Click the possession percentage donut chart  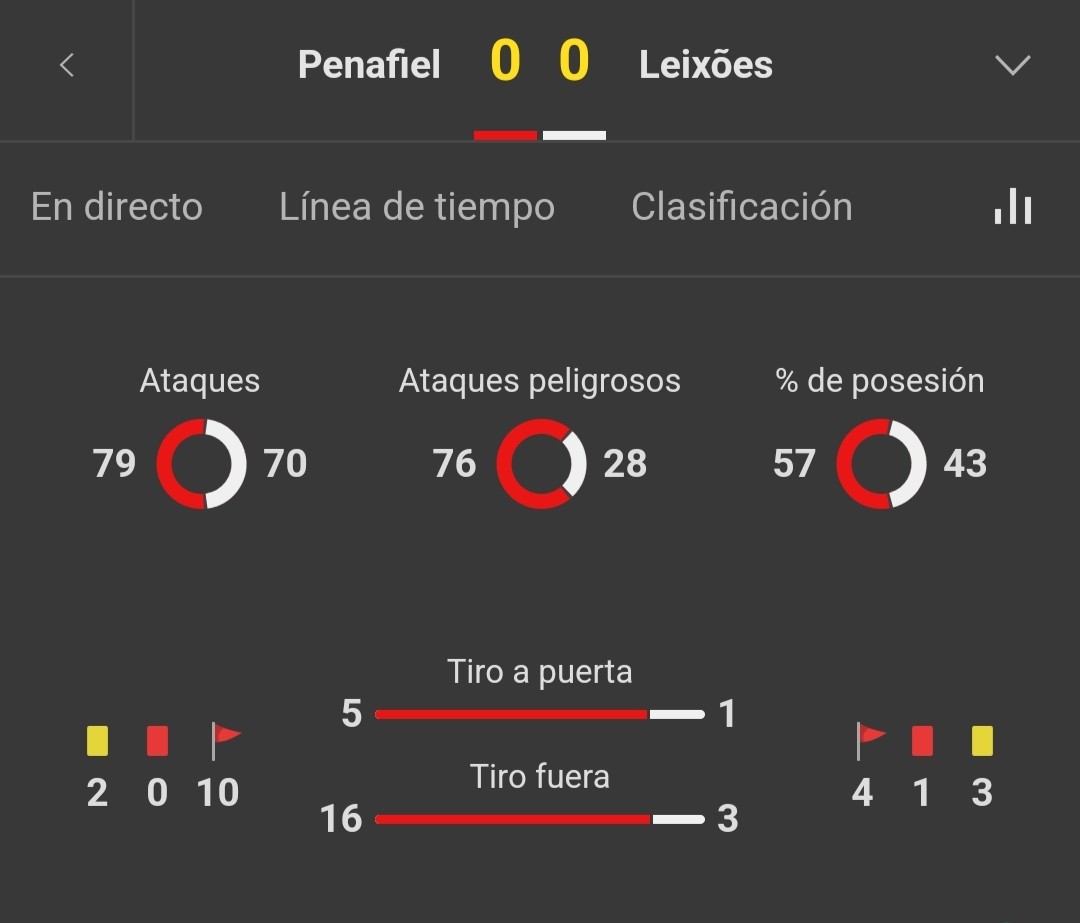click(881, 464)
